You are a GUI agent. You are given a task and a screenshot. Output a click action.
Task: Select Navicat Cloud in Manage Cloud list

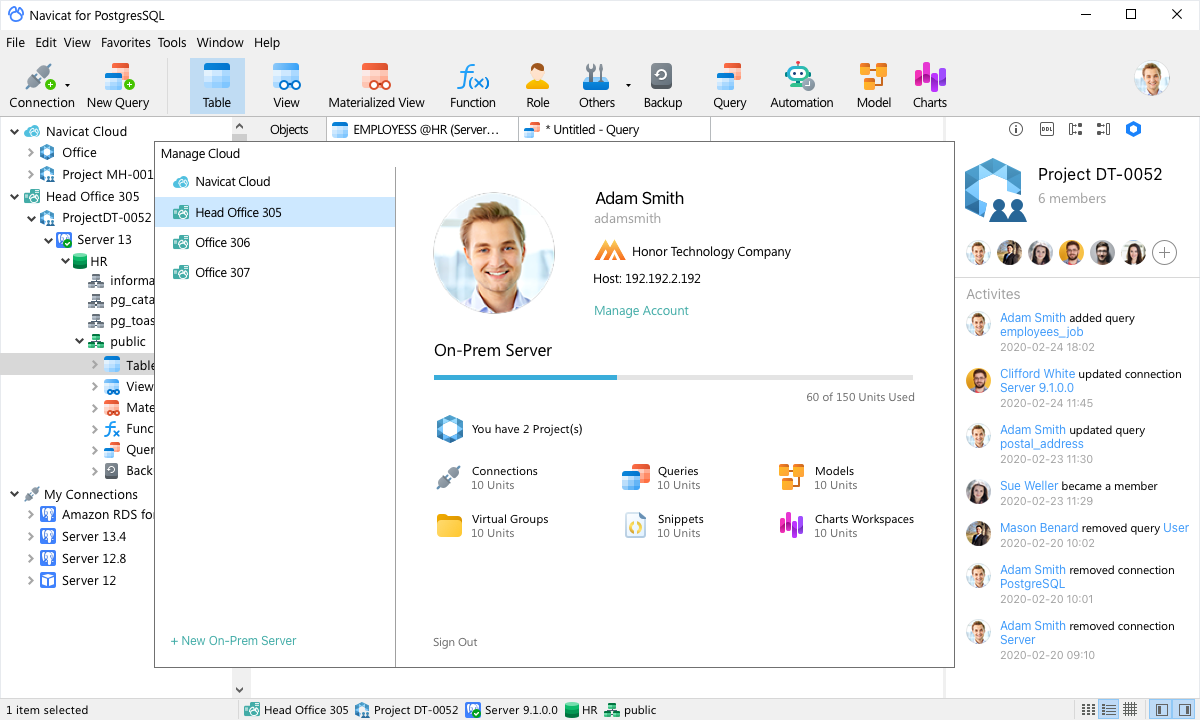tap(275, 182)
